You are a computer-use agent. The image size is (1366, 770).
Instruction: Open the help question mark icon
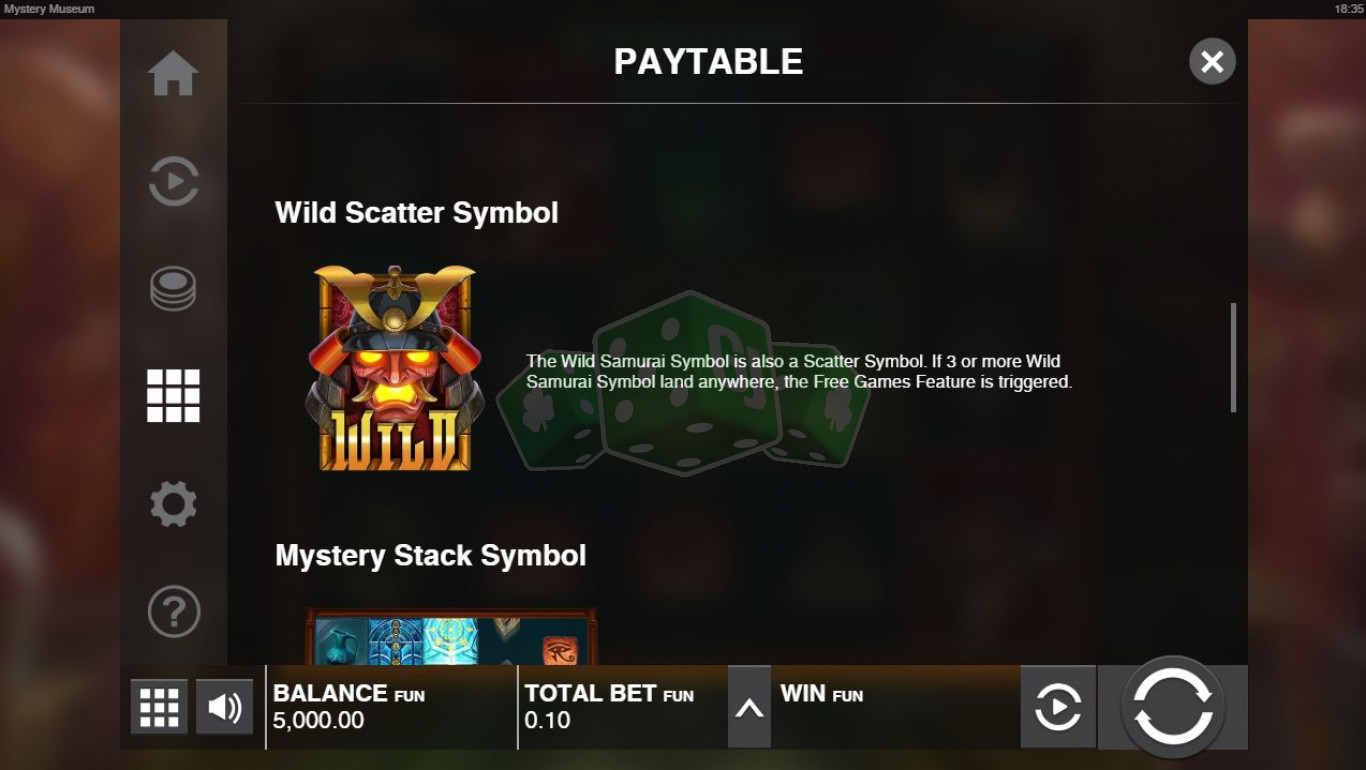tap(173, 611)
